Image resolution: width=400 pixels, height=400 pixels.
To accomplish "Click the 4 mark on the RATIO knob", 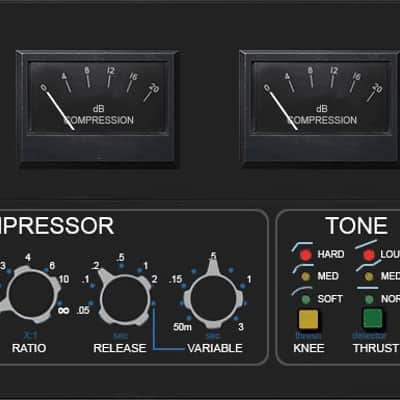I will pyautogui.click(x=28, y=257).
